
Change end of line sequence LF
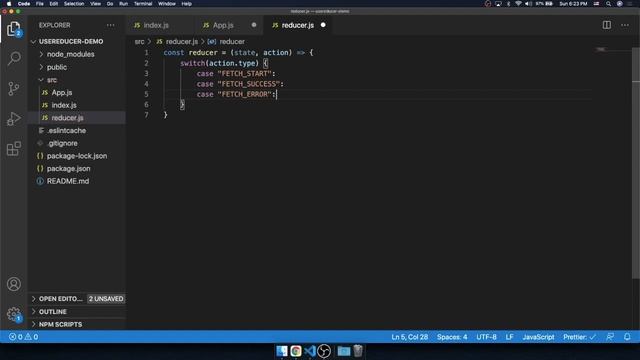509,337
